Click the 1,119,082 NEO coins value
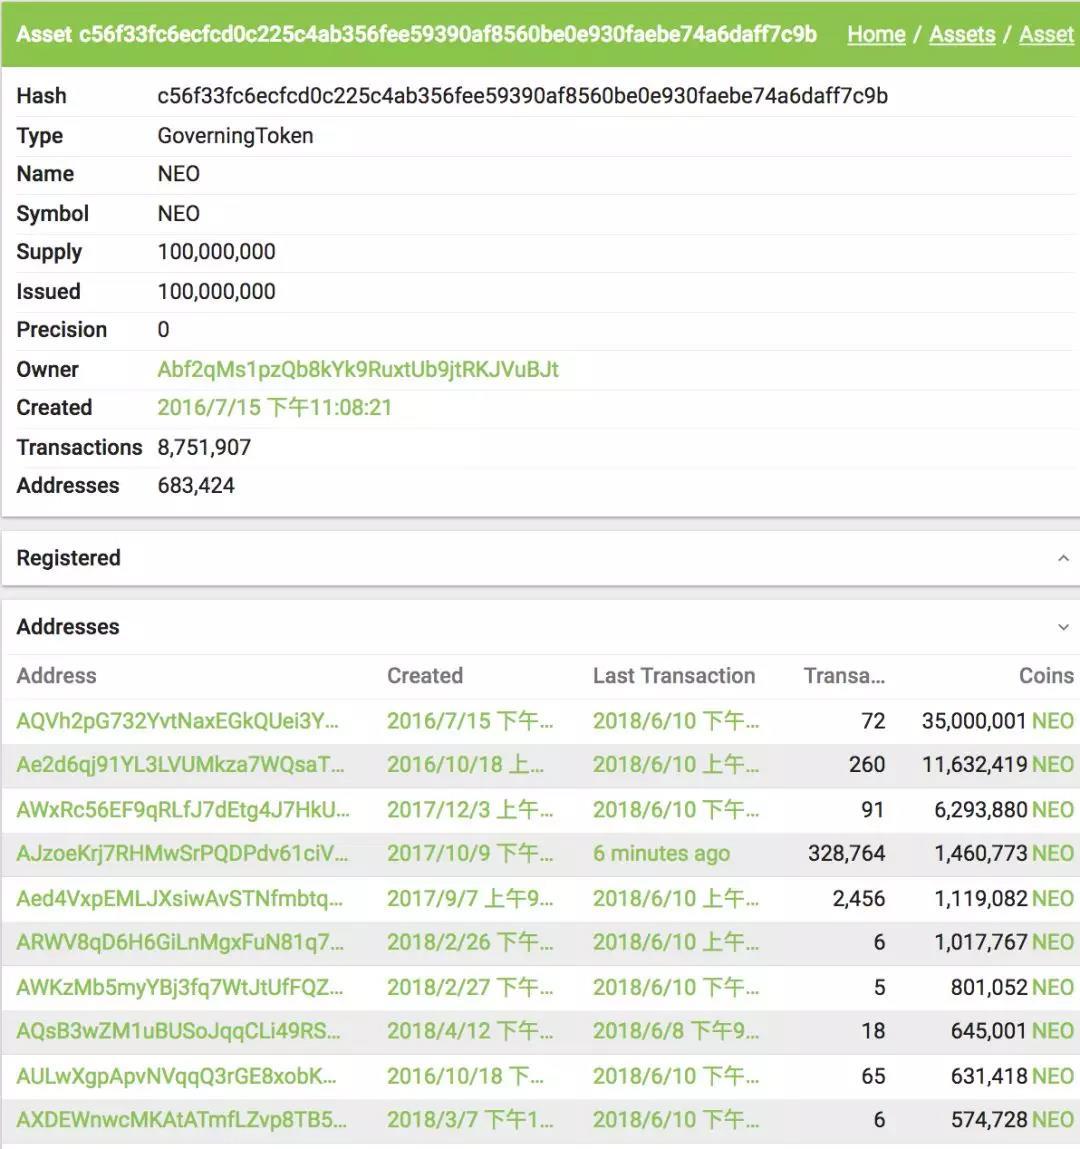This screenshot has width=1080, height=1149. click(1004, 898)
